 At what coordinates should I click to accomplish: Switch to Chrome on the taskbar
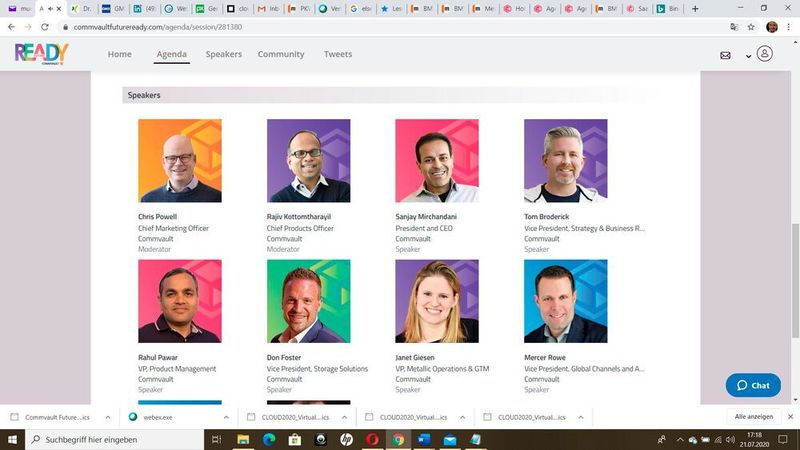pos(398,439)
